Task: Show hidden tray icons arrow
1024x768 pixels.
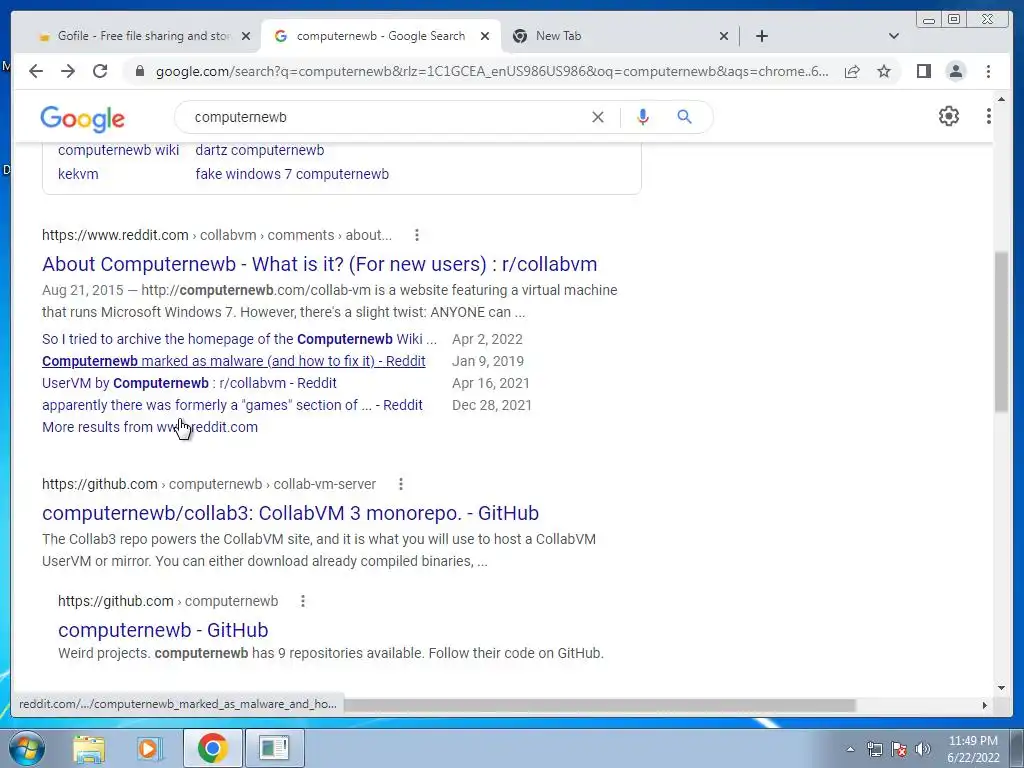Action: 850,749
